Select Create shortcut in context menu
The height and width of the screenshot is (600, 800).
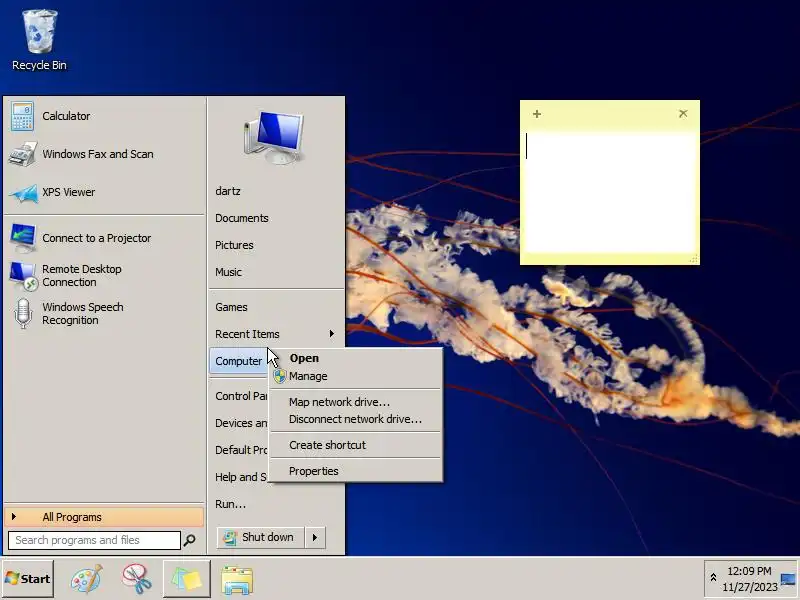(356, 445)
